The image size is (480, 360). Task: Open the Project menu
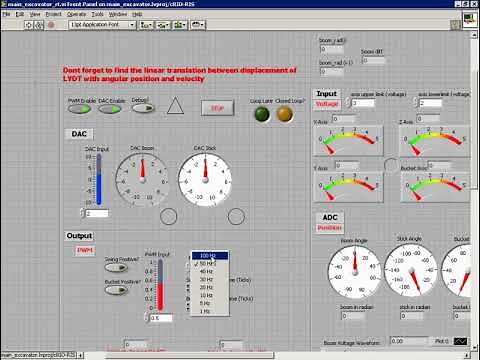click(x=54, y=14)
